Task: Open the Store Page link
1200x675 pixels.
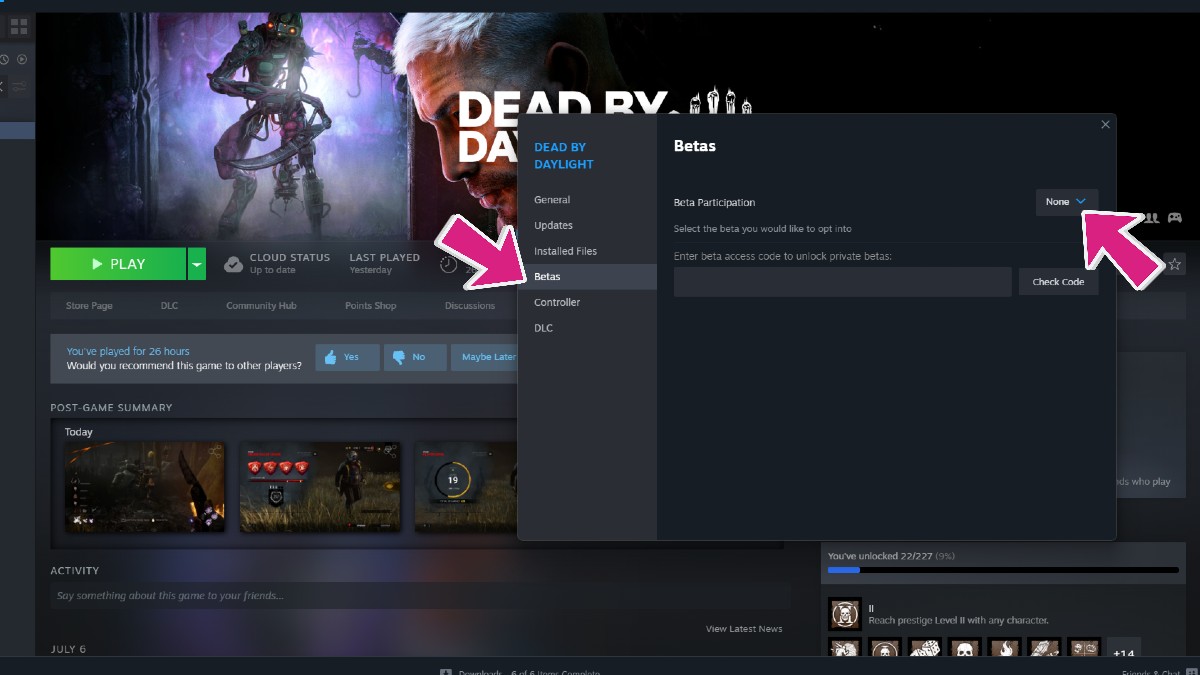Action: 89,306
